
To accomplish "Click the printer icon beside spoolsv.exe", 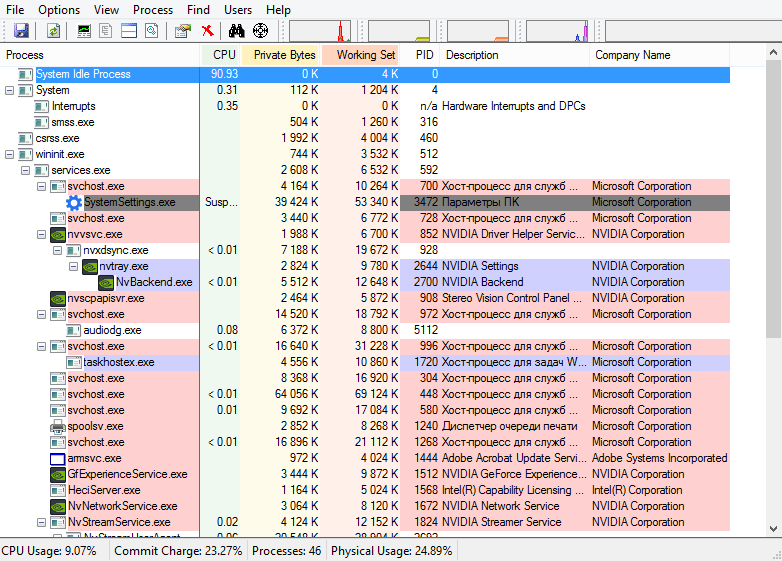I will [58, 426].
